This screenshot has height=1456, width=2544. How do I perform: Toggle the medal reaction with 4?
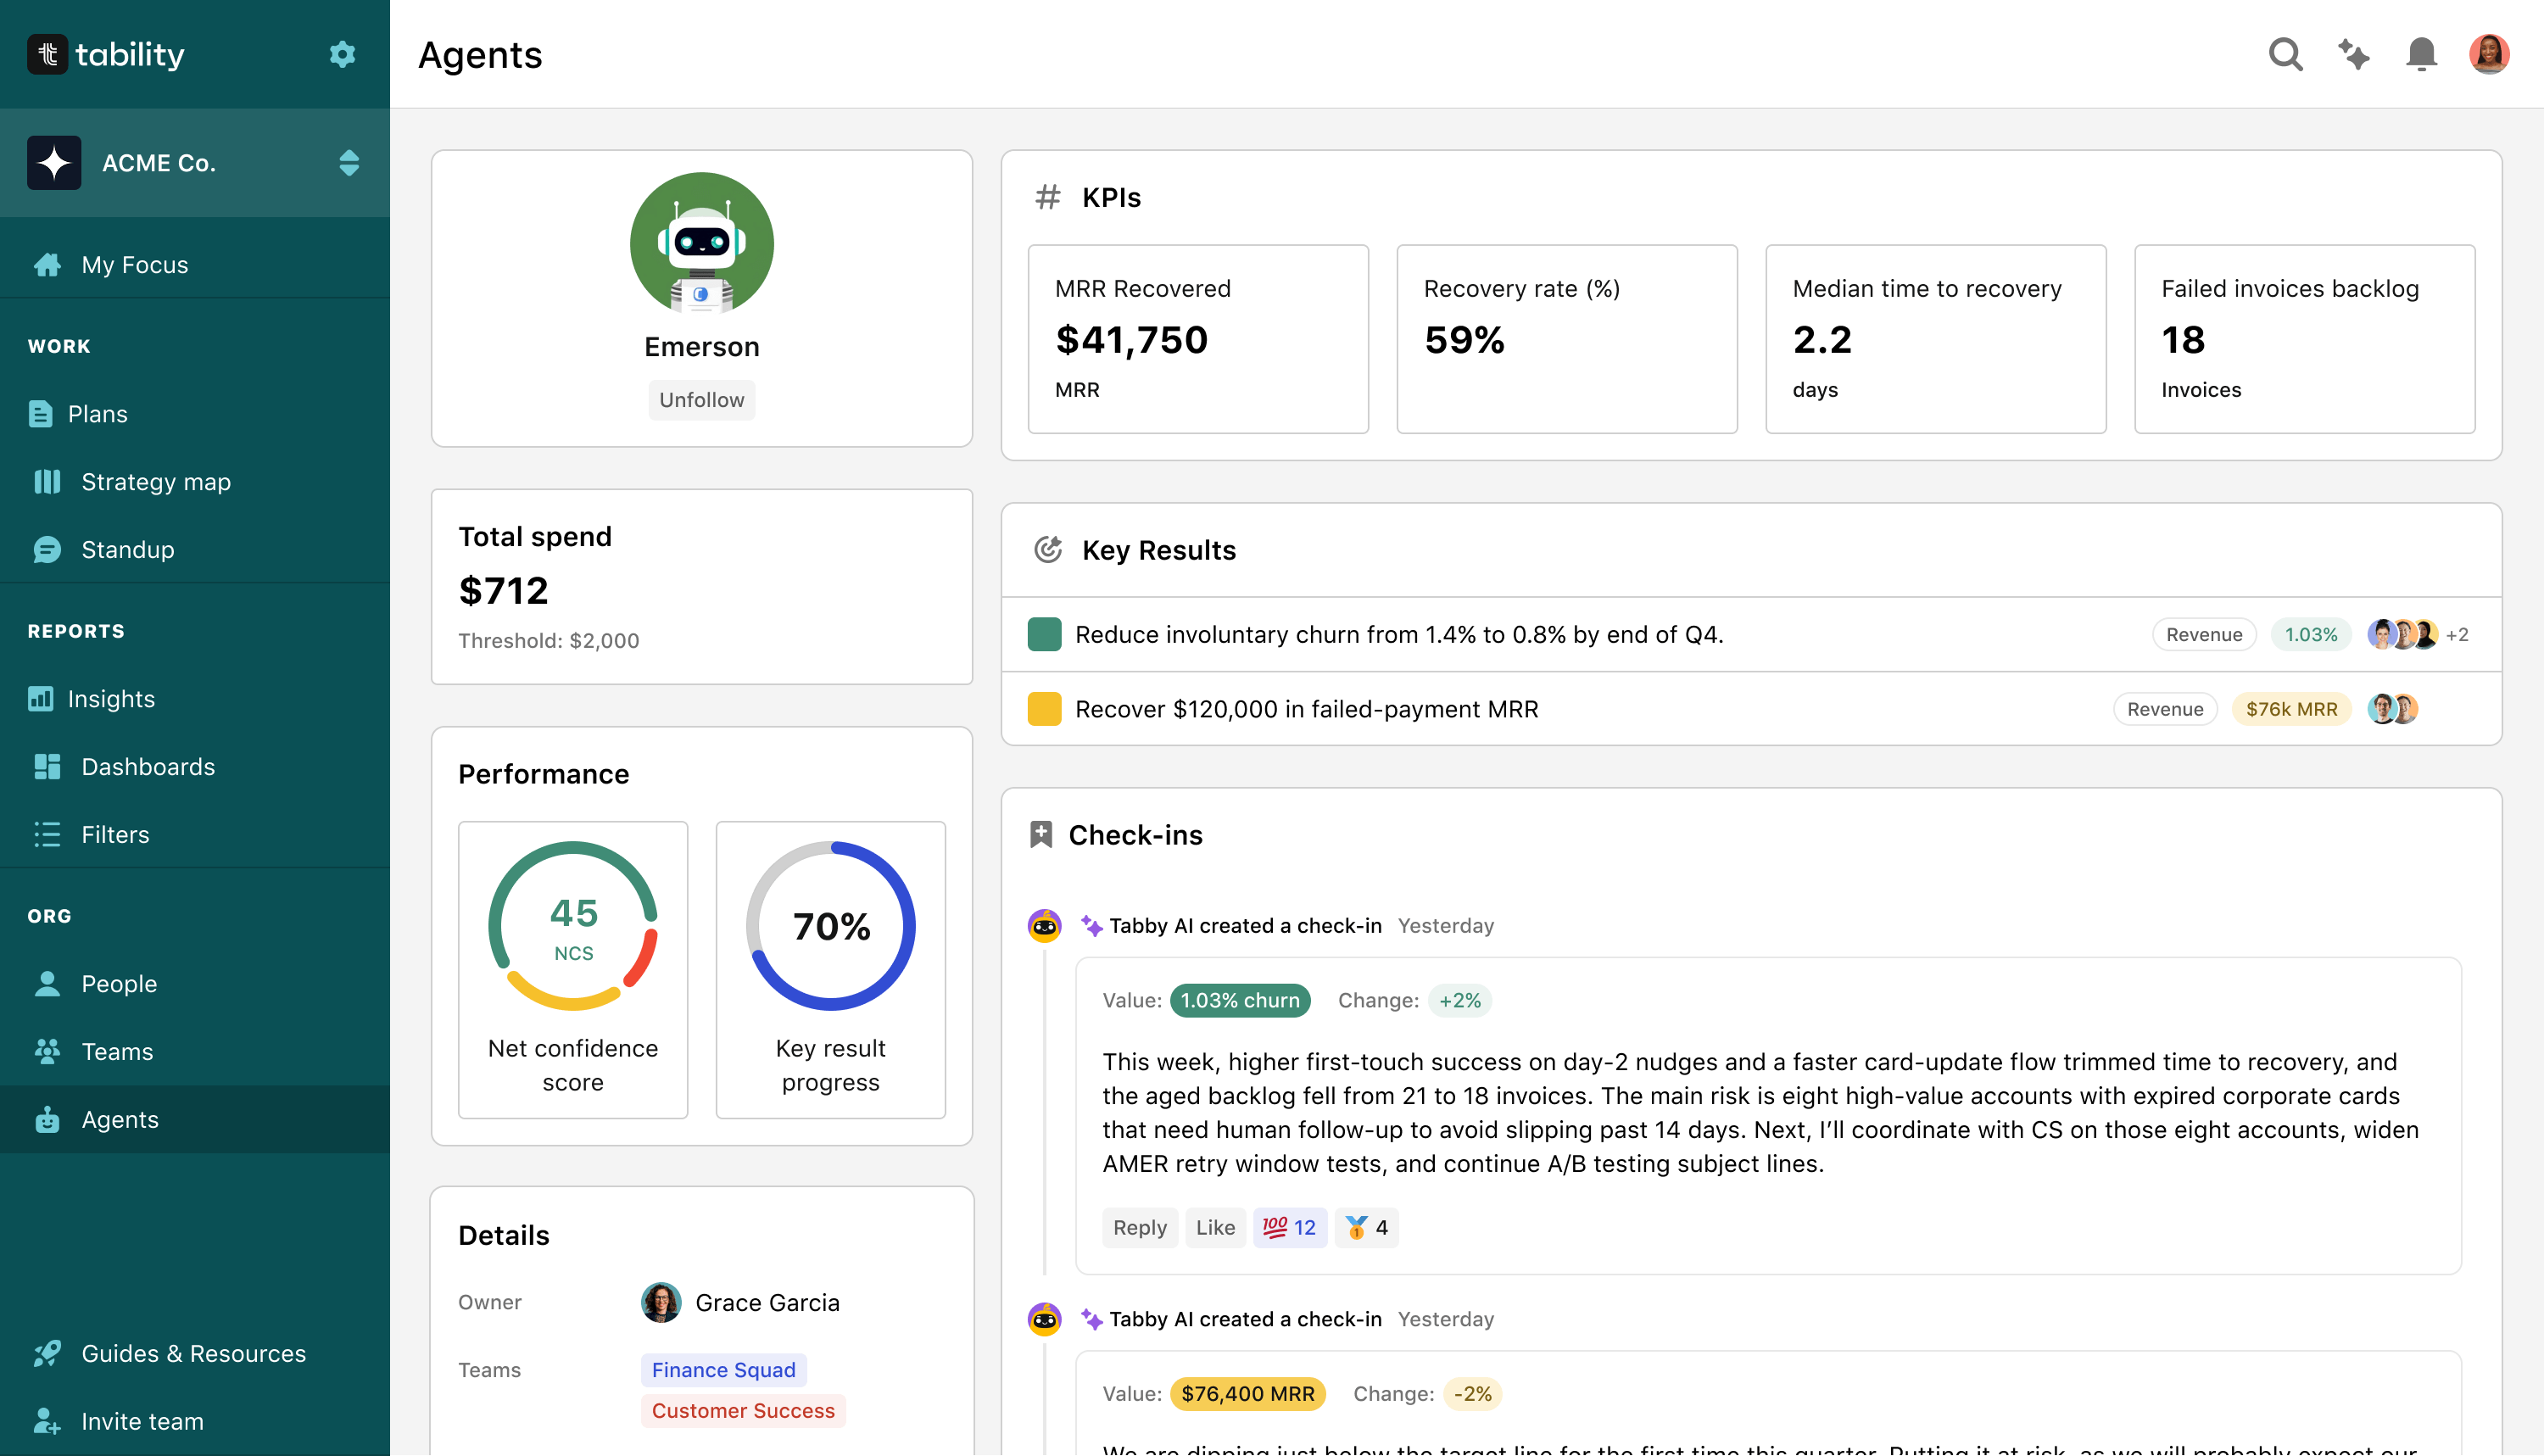(x=1366, y=1228)
